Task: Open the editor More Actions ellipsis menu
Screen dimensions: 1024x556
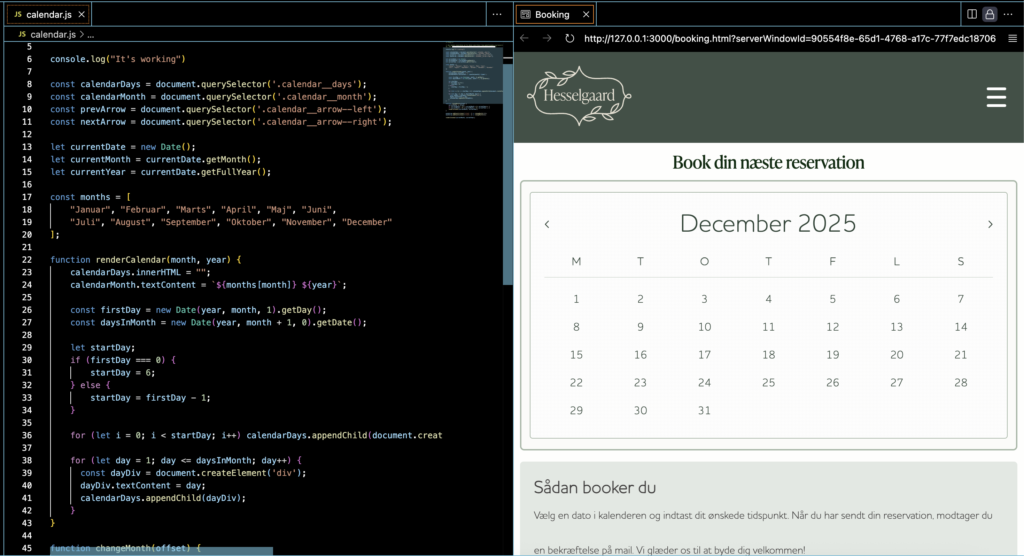Action: 497,14
